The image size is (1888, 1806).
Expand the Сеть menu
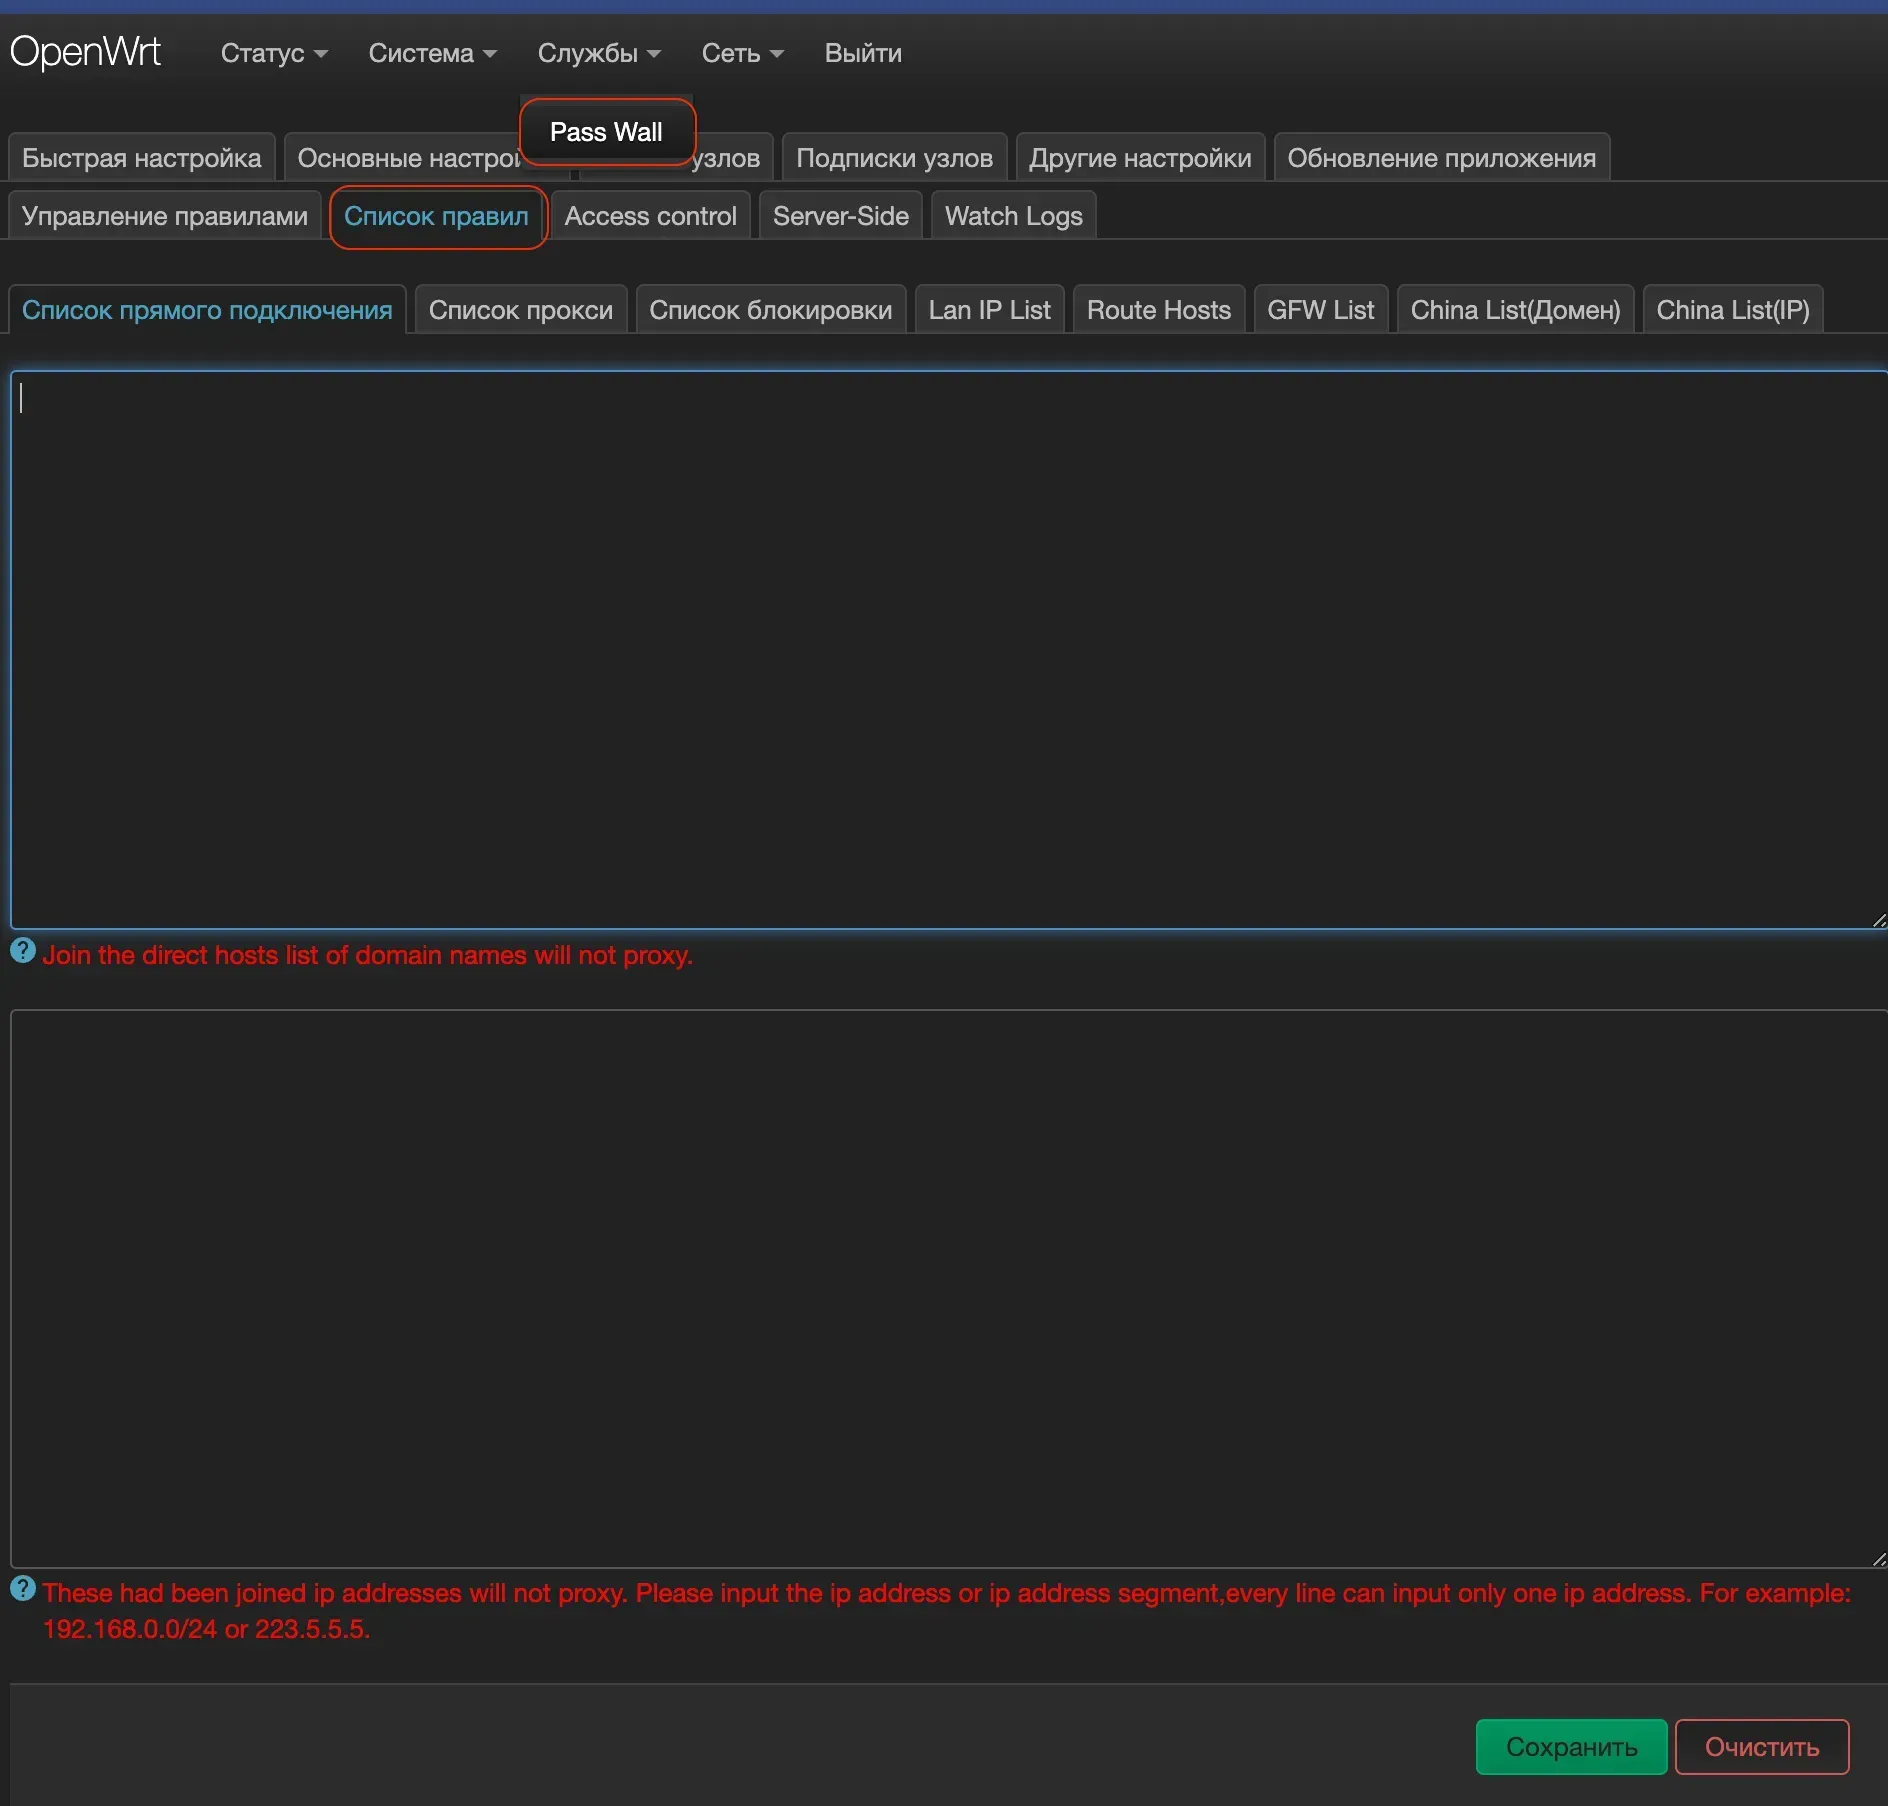point(742,53)
